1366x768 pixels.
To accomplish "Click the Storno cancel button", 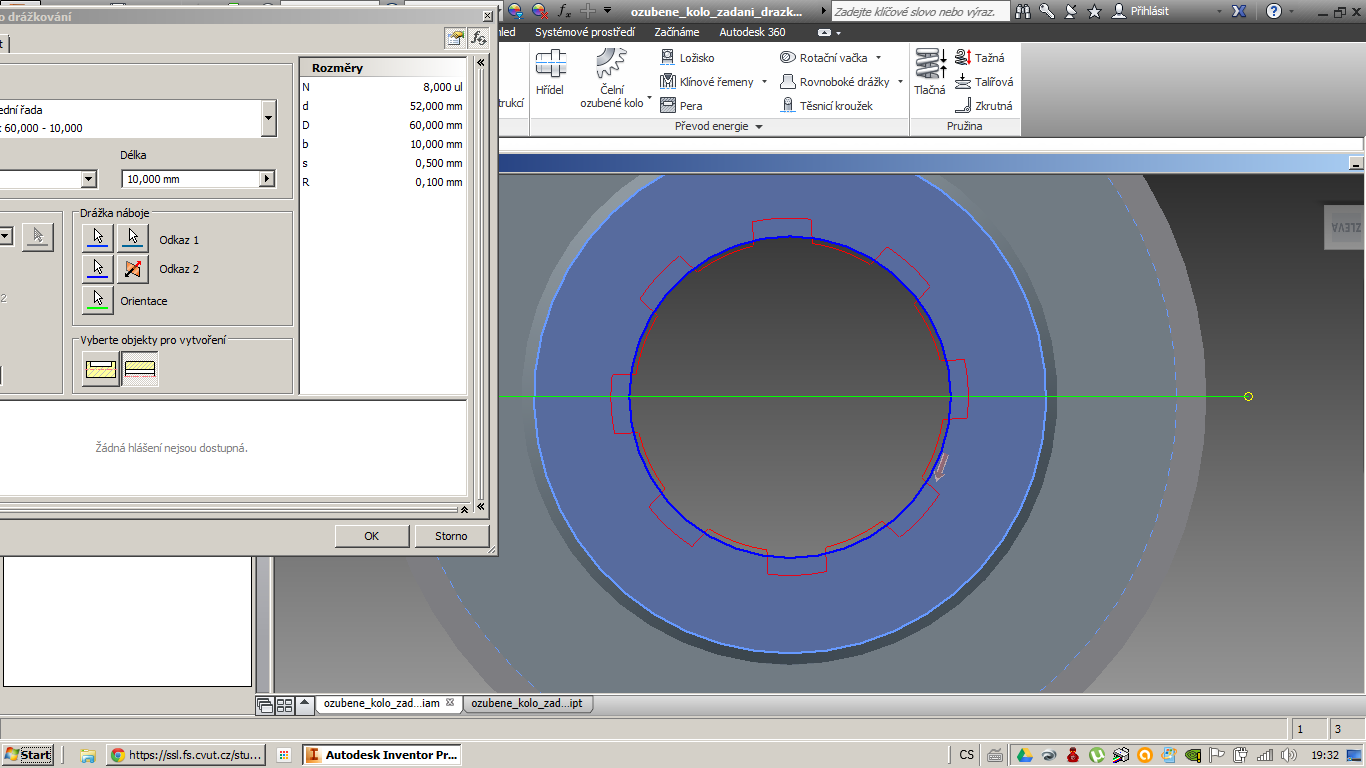I will [451, 536].
